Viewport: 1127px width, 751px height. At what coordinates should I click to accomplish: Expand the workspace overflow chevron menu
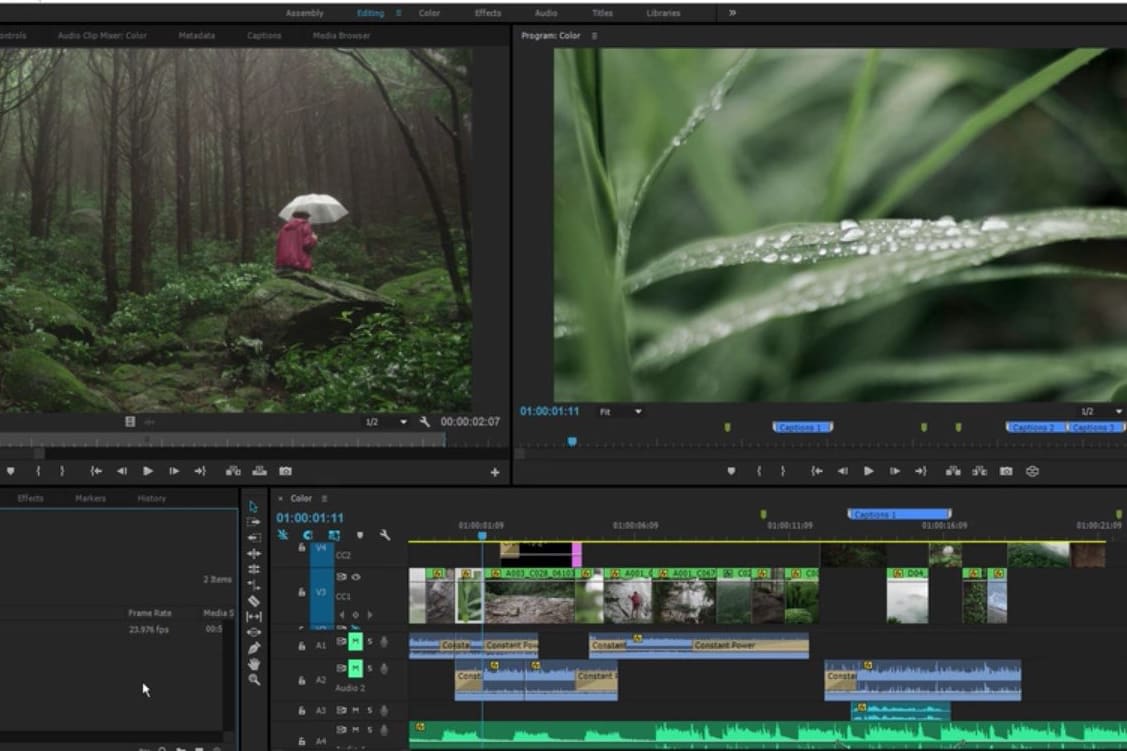732,13
